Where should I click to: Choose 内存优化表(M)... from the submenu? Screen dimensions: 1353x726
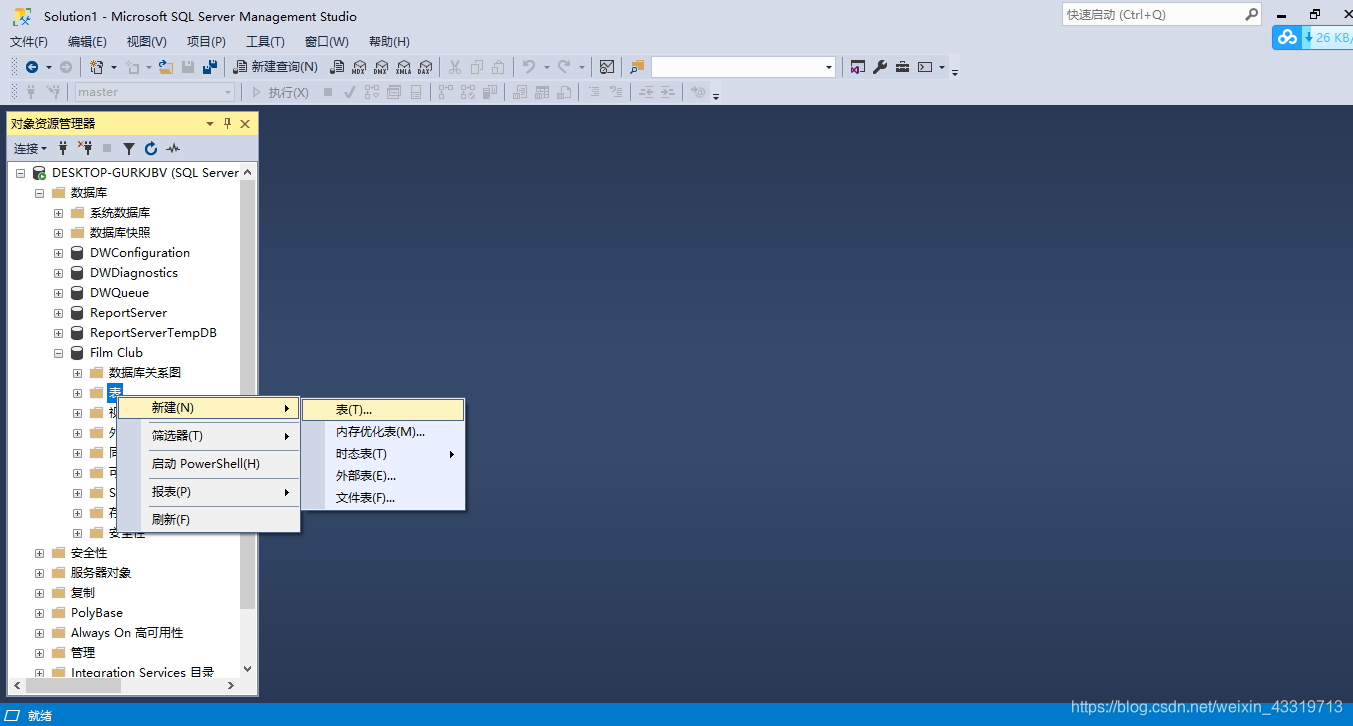(383, 432)
